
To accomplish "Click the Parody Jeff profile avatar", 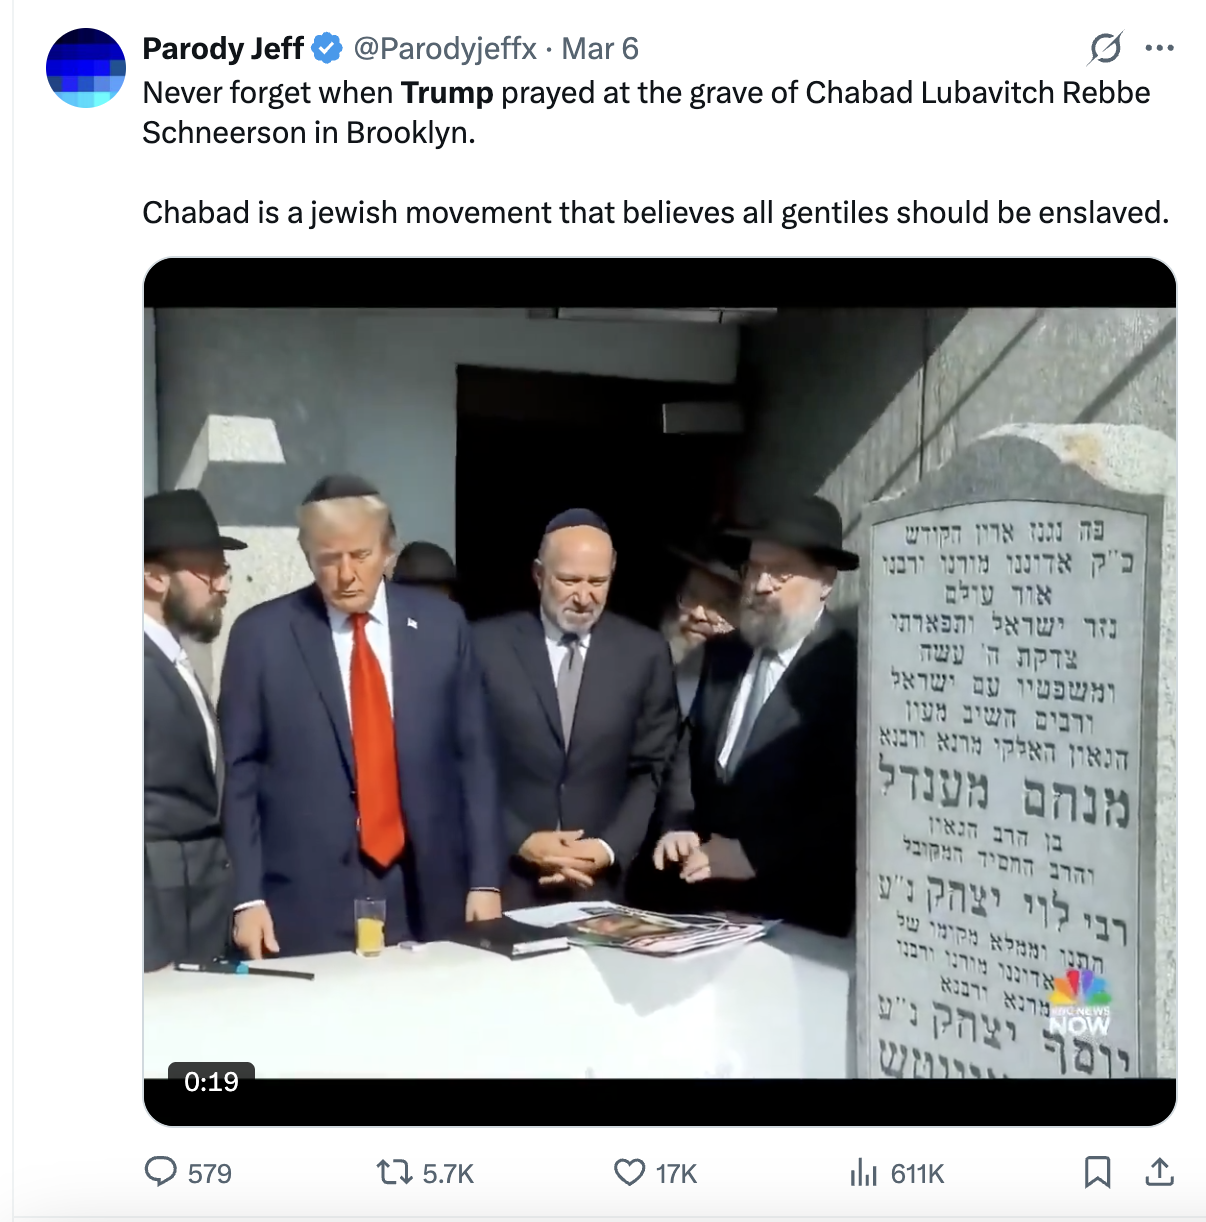I will [86, 68].
